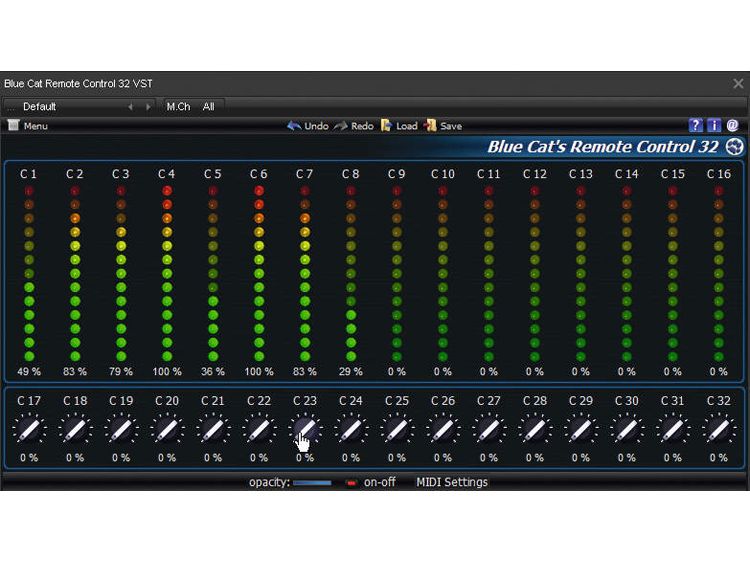This screenshot has height=563, width=750.
Task: Click the C 23 knob
Action: 305,429
